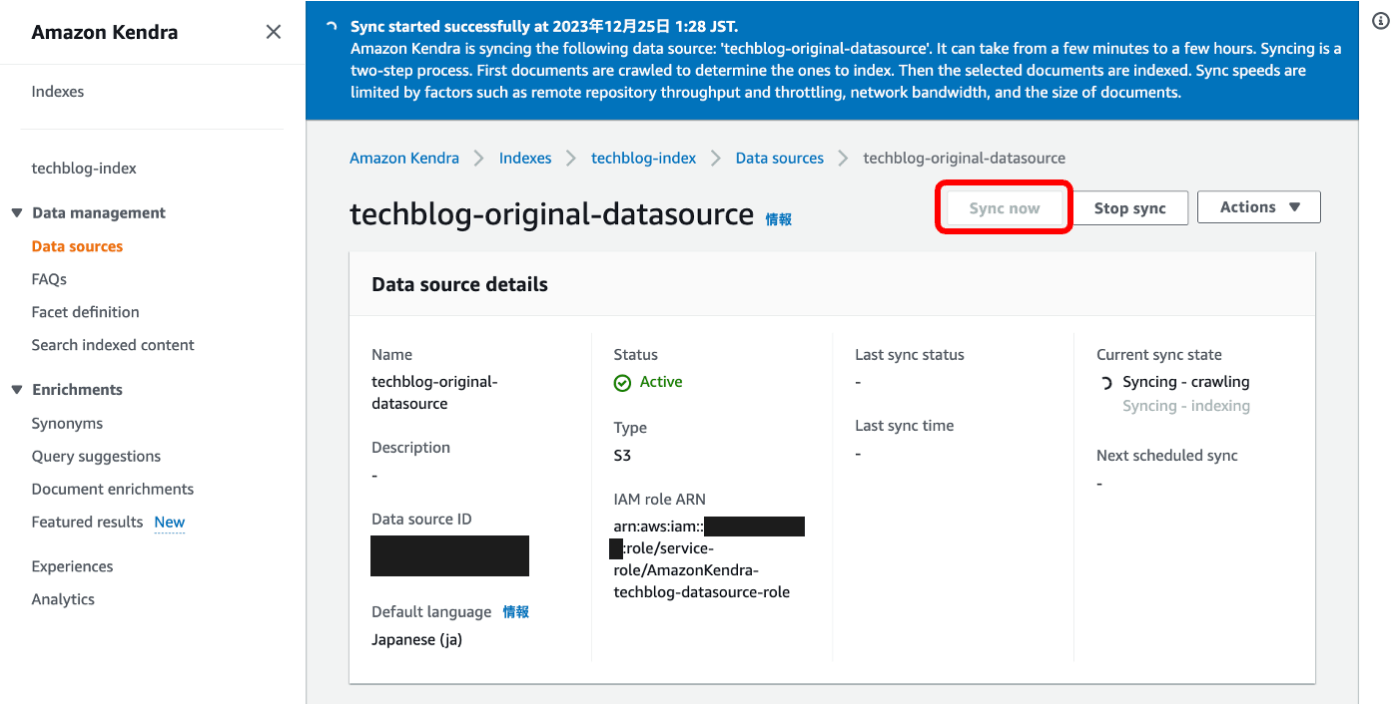
Task: Click 情報 link beside Default language
Action: point(516,612)
